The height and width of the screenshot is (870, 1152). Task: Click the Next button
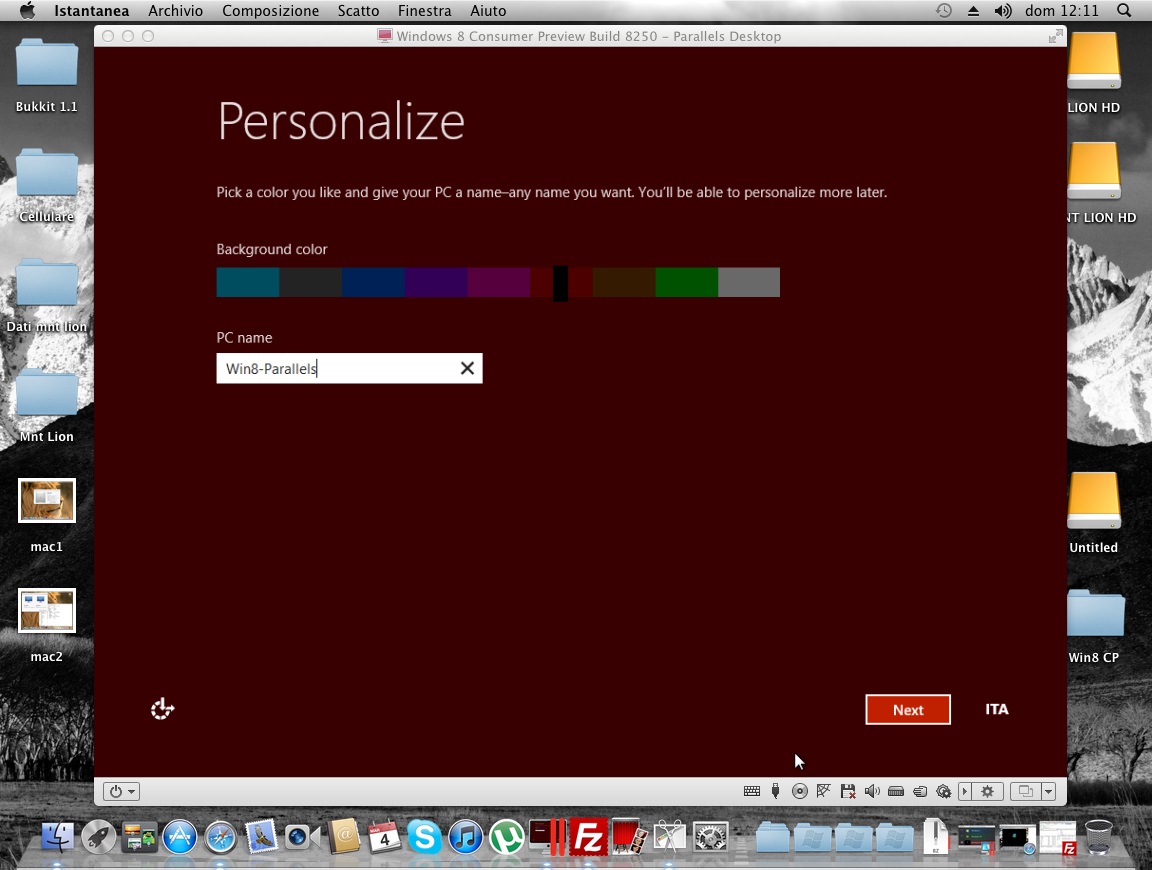pos(908,710)
